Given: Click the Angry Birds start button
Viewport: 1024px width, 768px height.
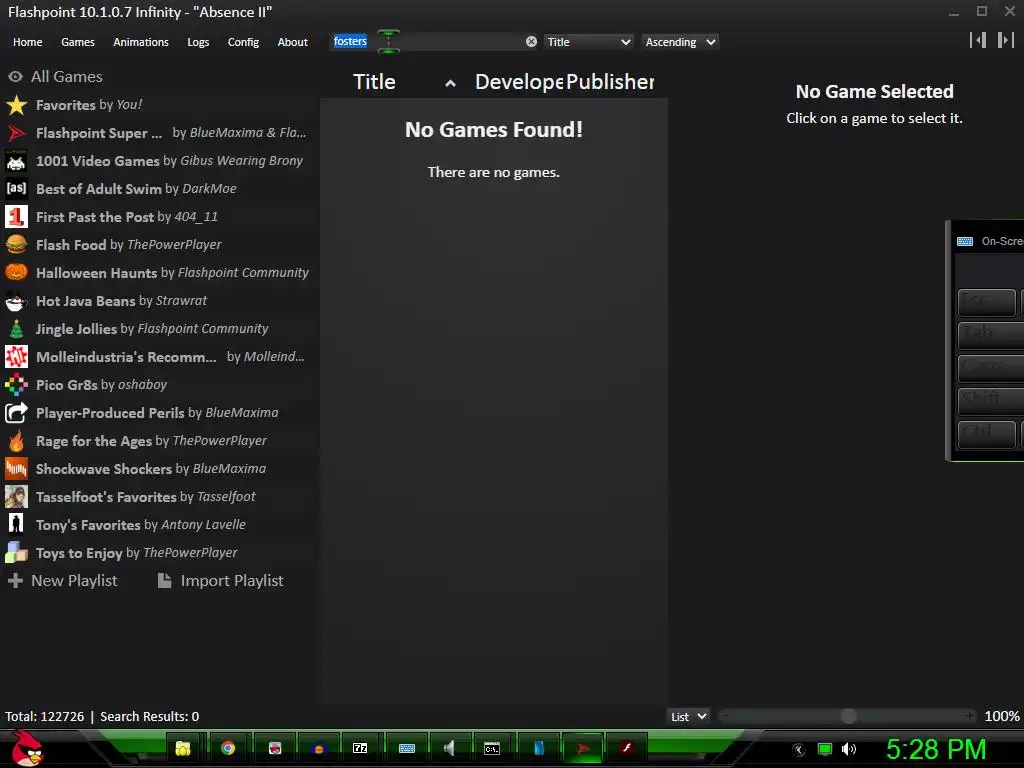Looking at the screenshot, I should click(x=27, y=748).
